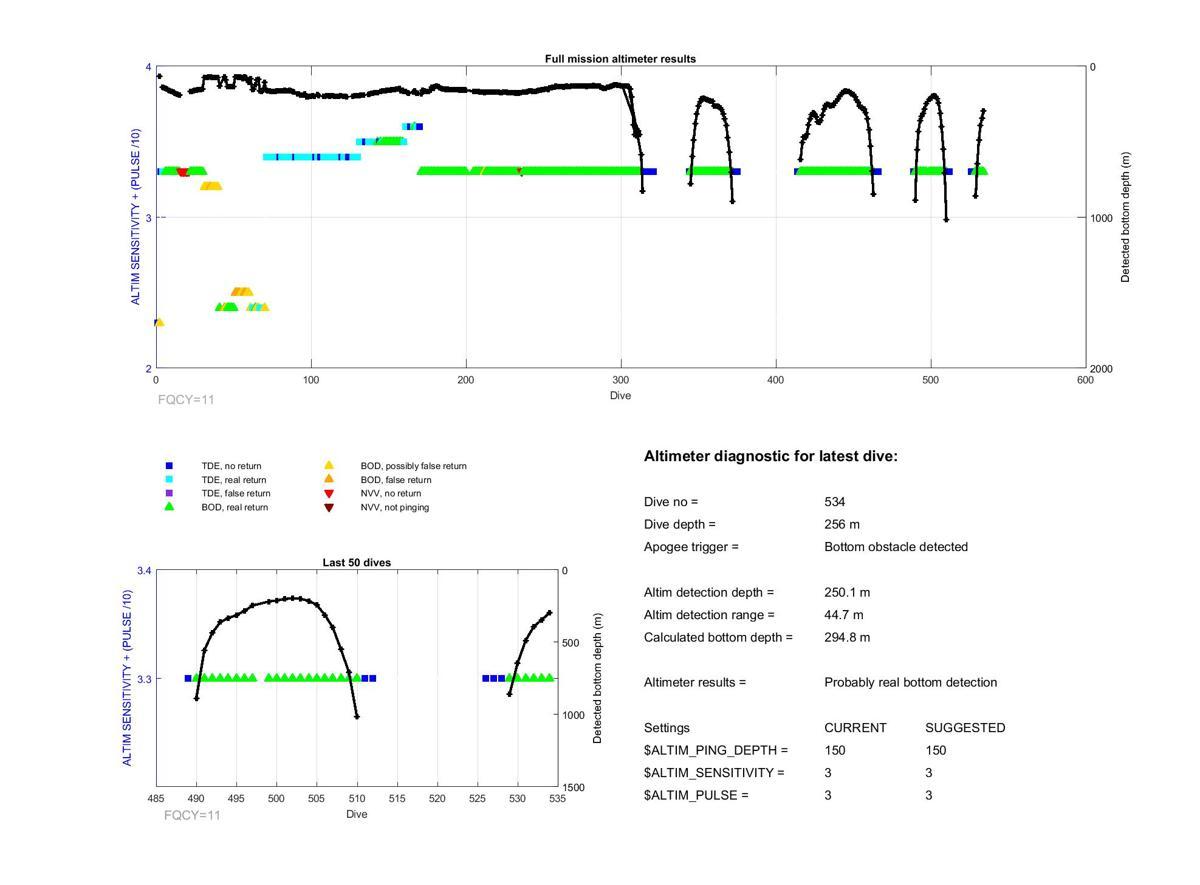Image resolution: width=1200 pixels, height=885 pixels.
Task: Click the dark red NVV not pinging marker
Action: tap(328, 508)
